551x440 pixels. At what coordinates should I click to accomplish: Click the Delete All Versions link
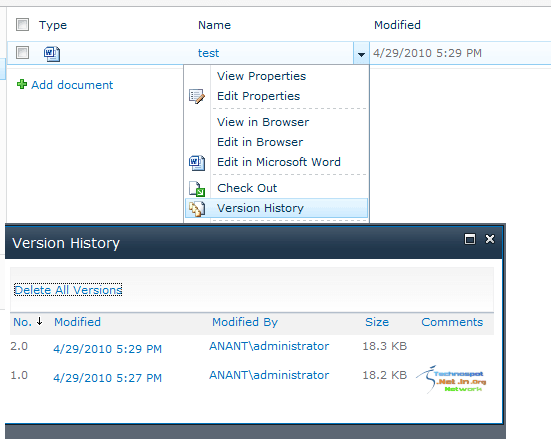68,290
